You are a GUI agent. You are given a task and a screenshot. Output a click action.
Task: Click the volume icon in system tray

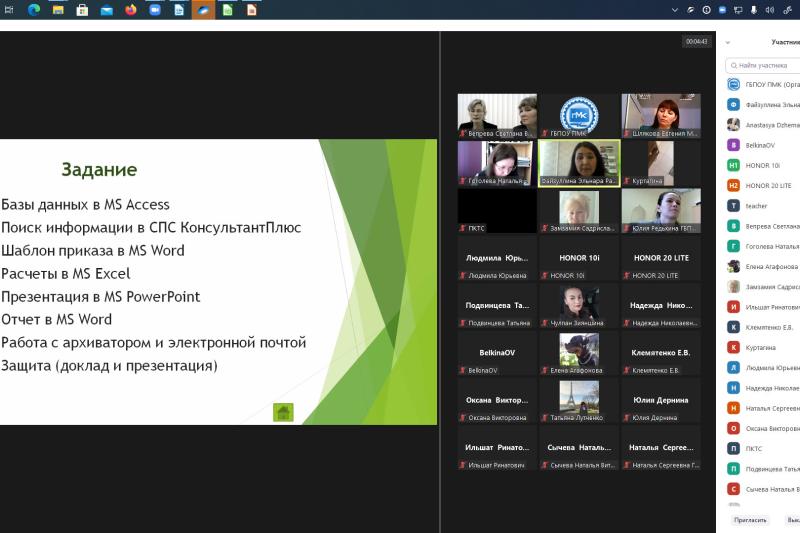769,10
